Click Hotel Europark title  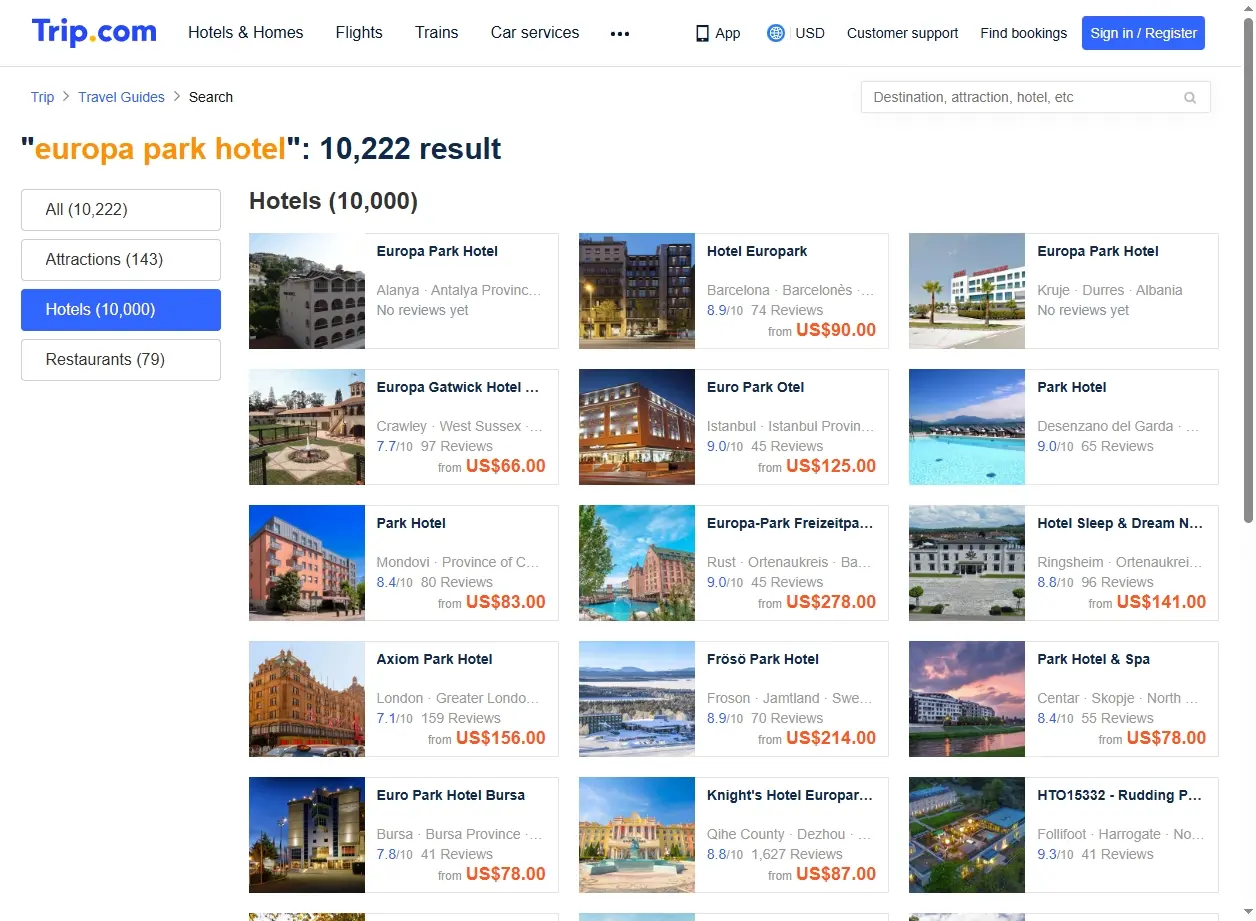pyautogui.click(x=757, y=251)
